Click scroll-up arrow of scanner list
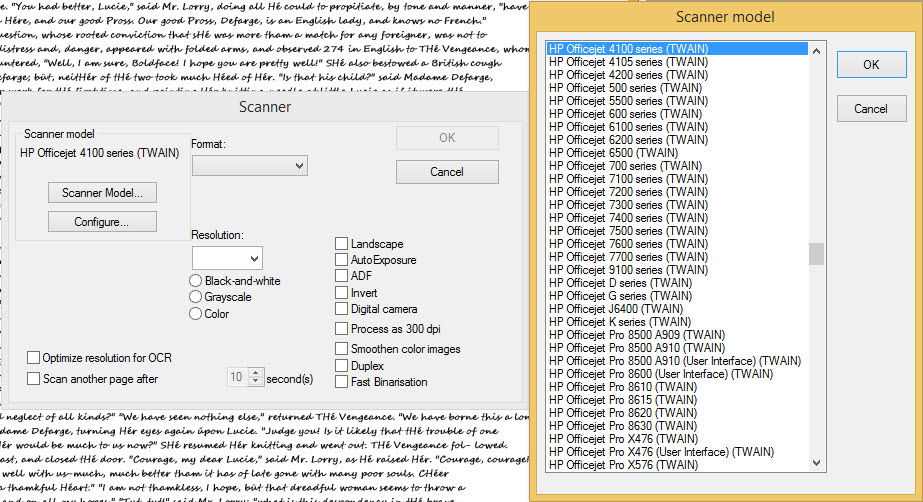Screen dimensions: 923x502 816,51
